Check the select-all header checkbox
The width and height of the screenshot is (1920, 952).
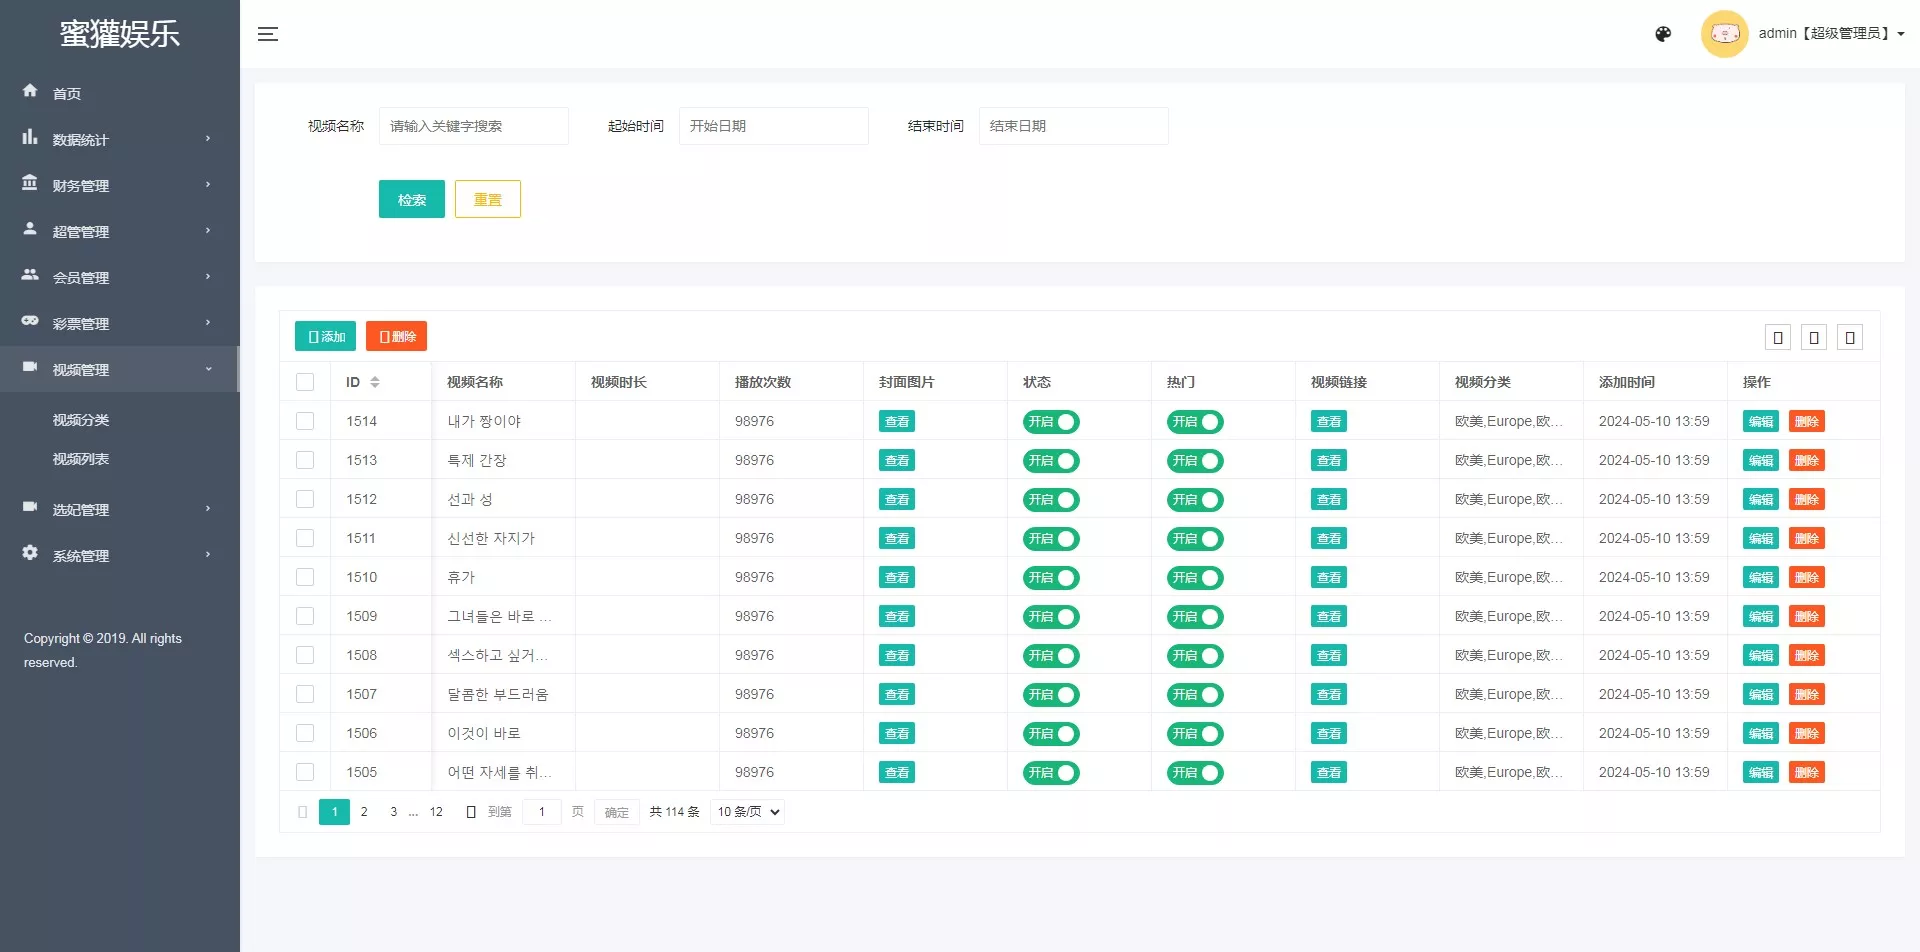[x=305, y=382]
